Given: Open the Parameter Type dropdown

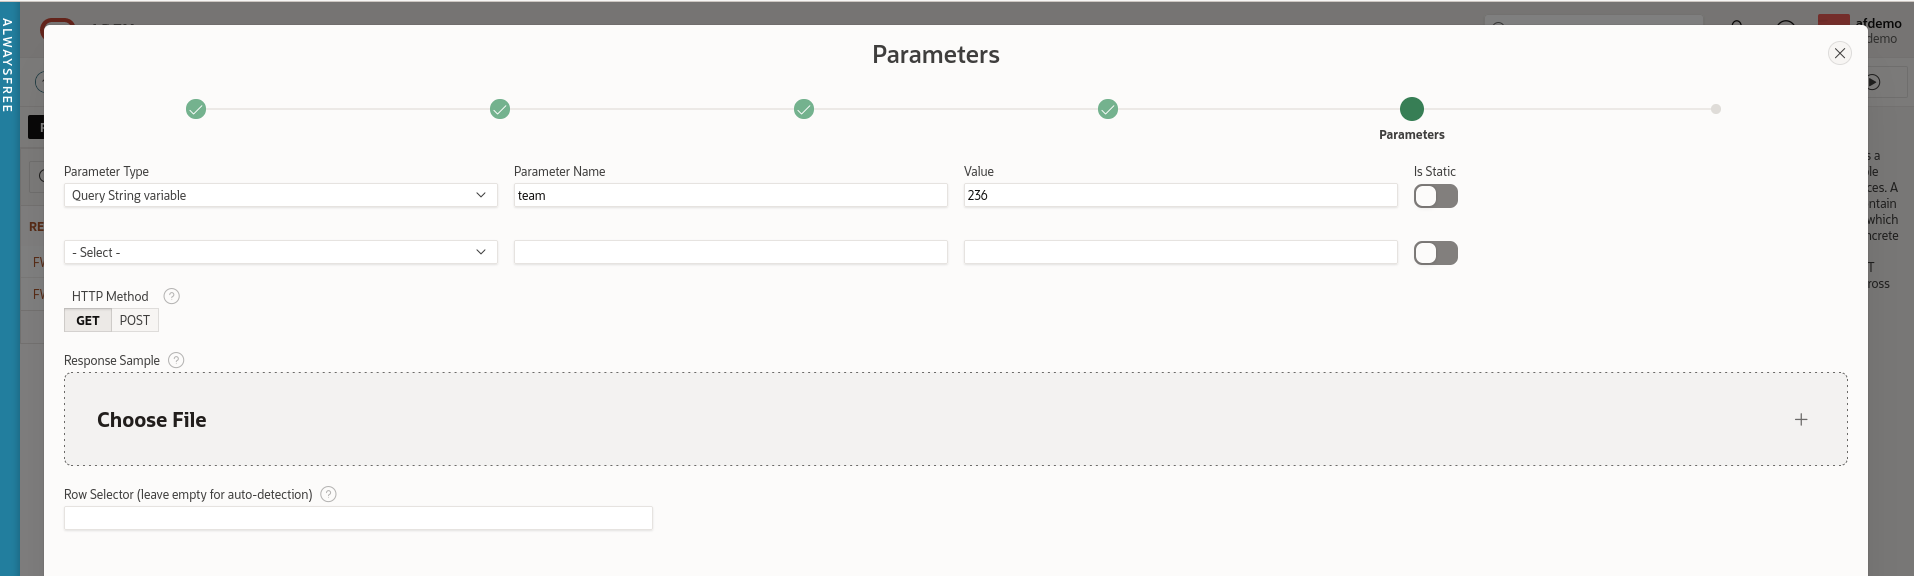Looking at the screenshot, I should 280,195.
